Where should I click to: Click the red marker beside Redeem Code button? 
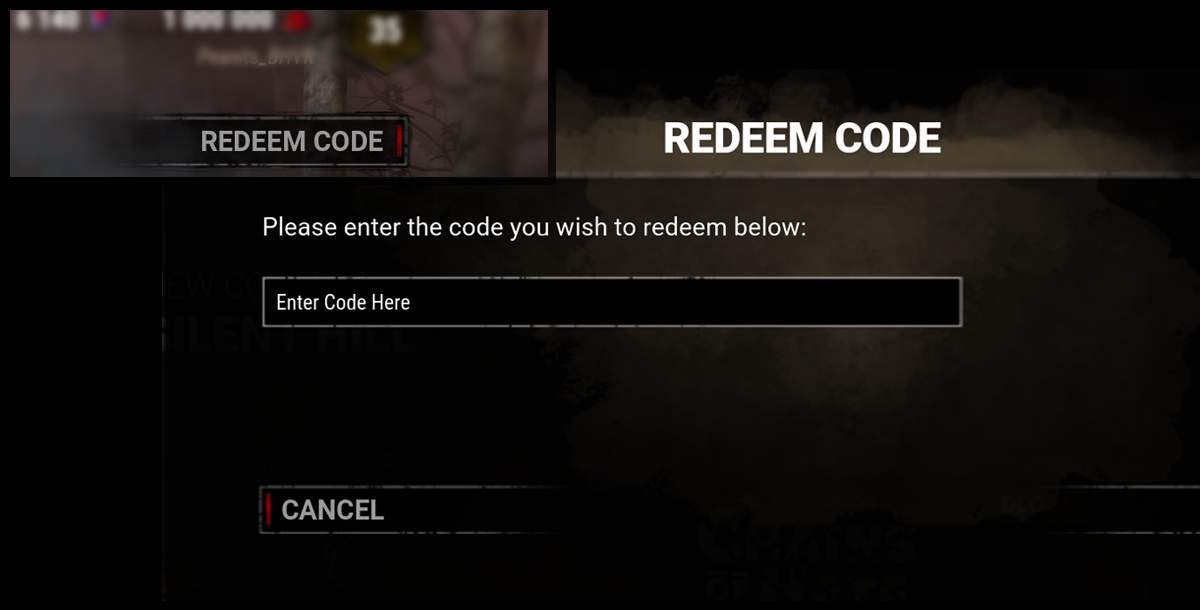pyautogui.click(x=399, y=141)
